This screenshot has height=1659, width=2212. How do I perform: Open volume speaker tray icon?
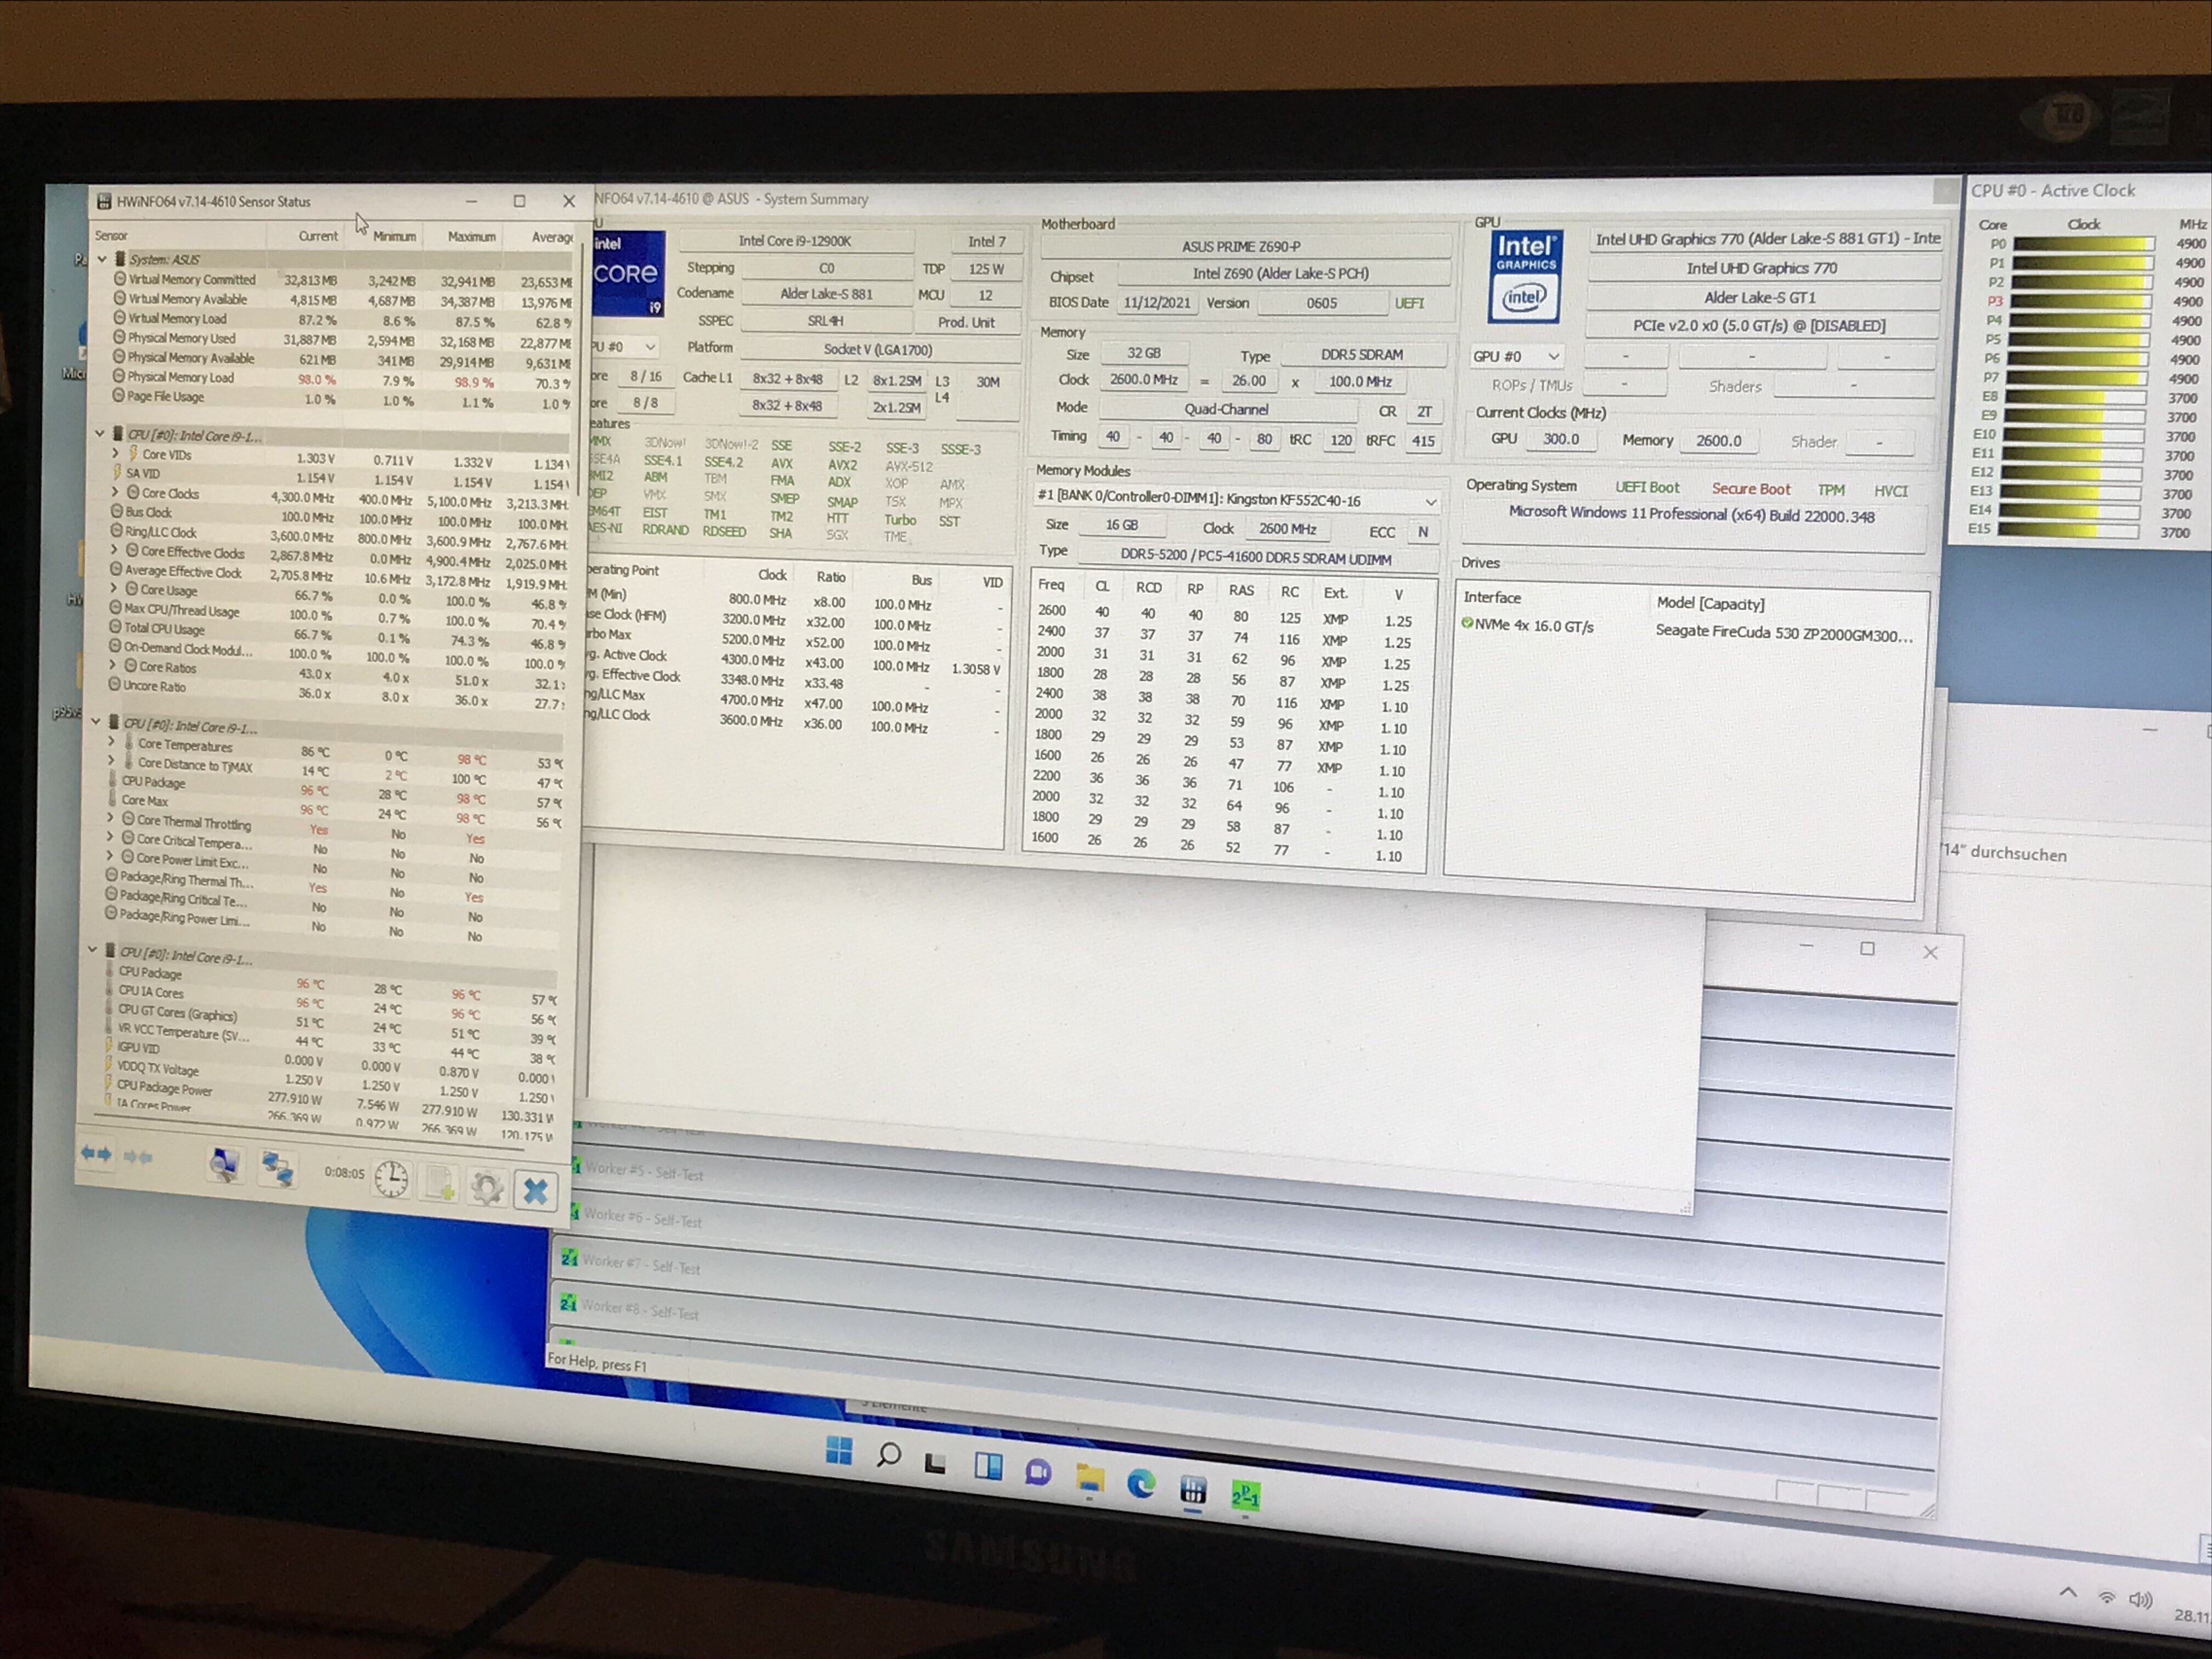(x=2140, y=1600)
